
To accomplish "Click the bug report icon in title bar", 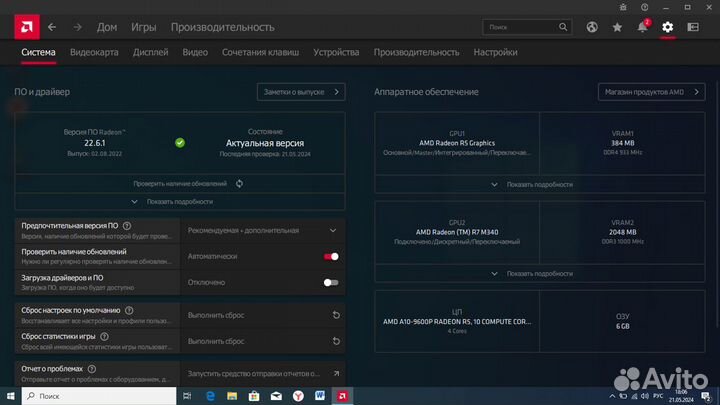I will 623,7.
